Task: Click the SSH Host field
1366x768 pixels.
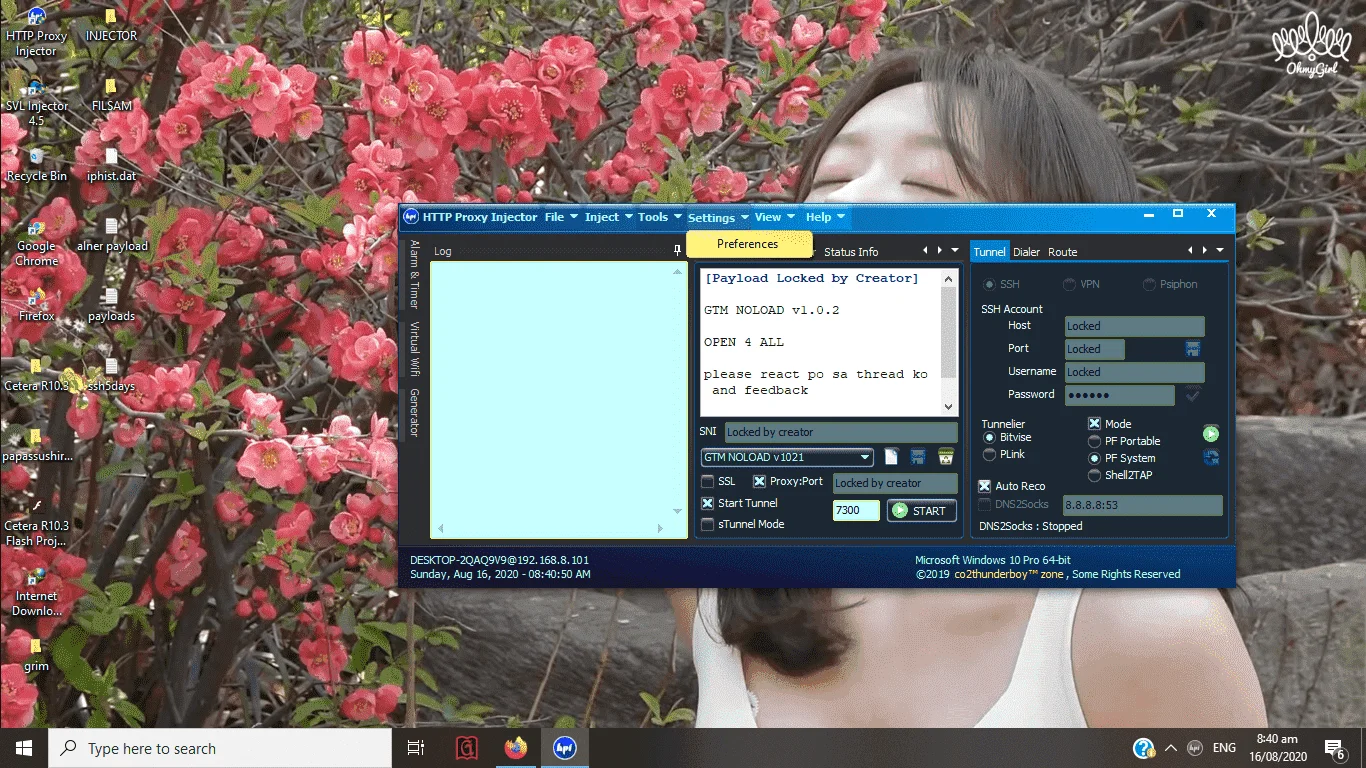Action: point(1134,326)
